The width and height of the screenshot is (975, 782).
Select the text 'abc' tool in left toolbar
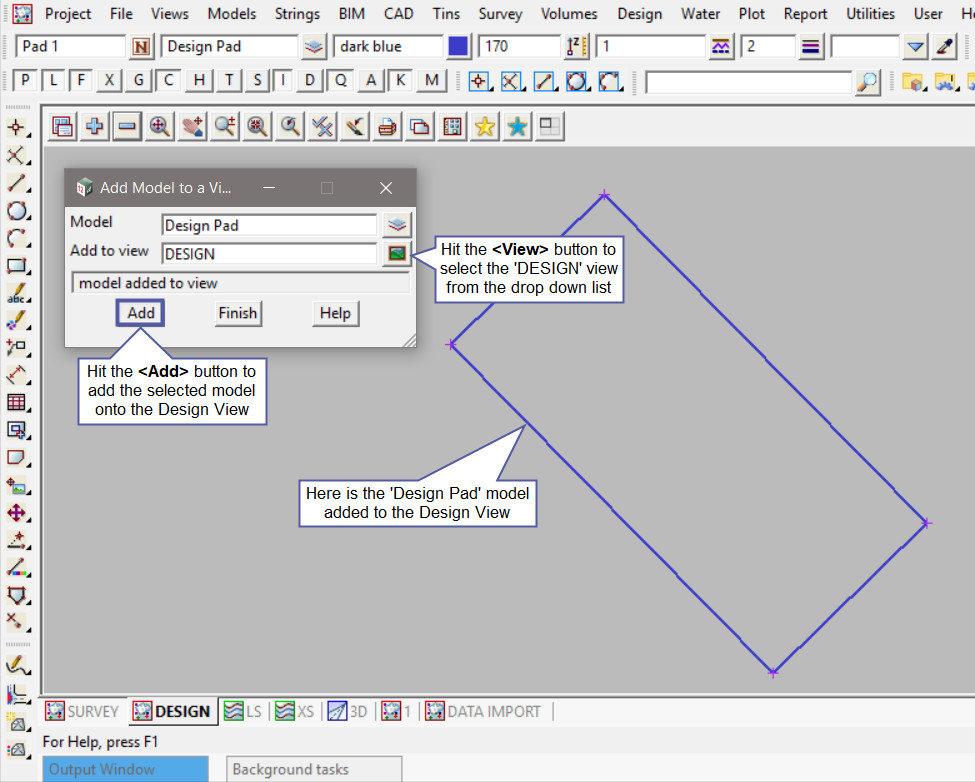(16, 293)
